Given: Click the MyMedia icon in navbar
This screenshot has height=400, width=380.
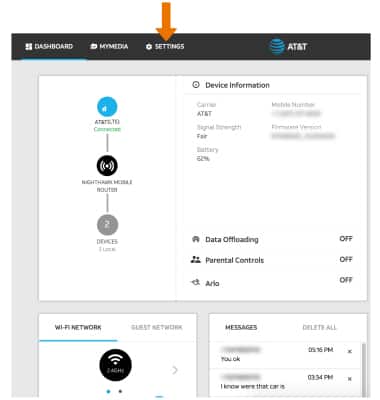Looking at the screenshot, I should [x=94, y=46].
